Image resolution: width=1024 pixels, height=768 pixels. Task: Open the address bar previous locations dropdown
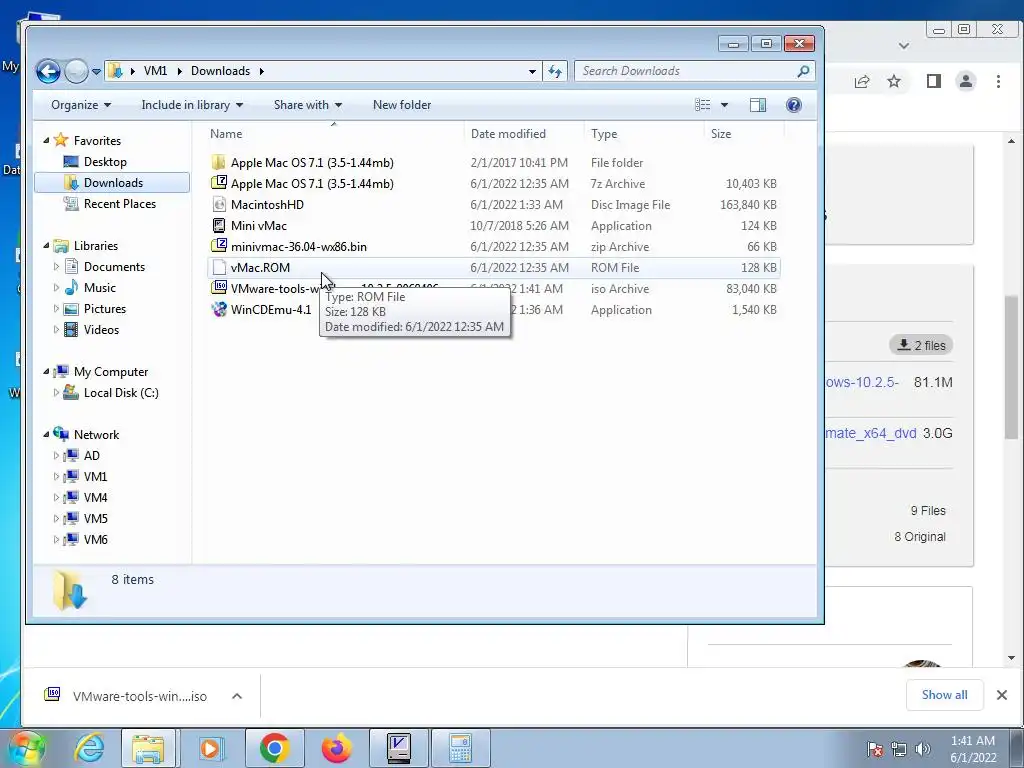pos(532,71)
